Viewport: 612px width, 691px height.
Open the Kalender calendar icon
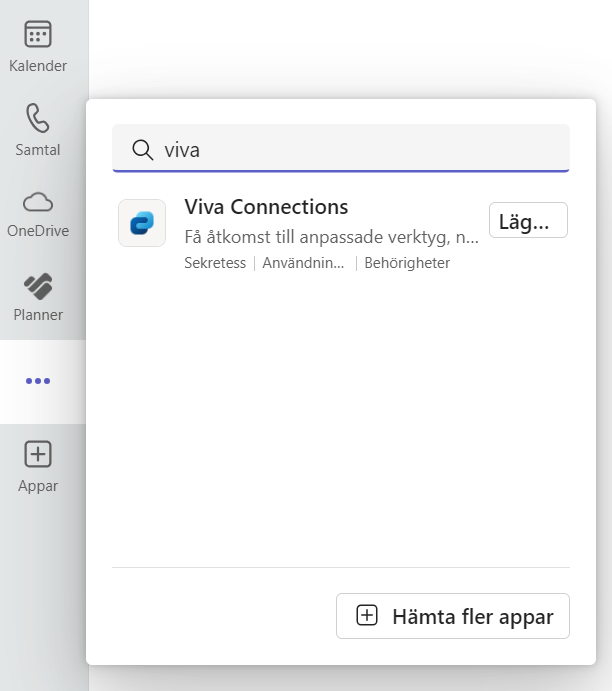pyautogui.click(x=38, y=34)
